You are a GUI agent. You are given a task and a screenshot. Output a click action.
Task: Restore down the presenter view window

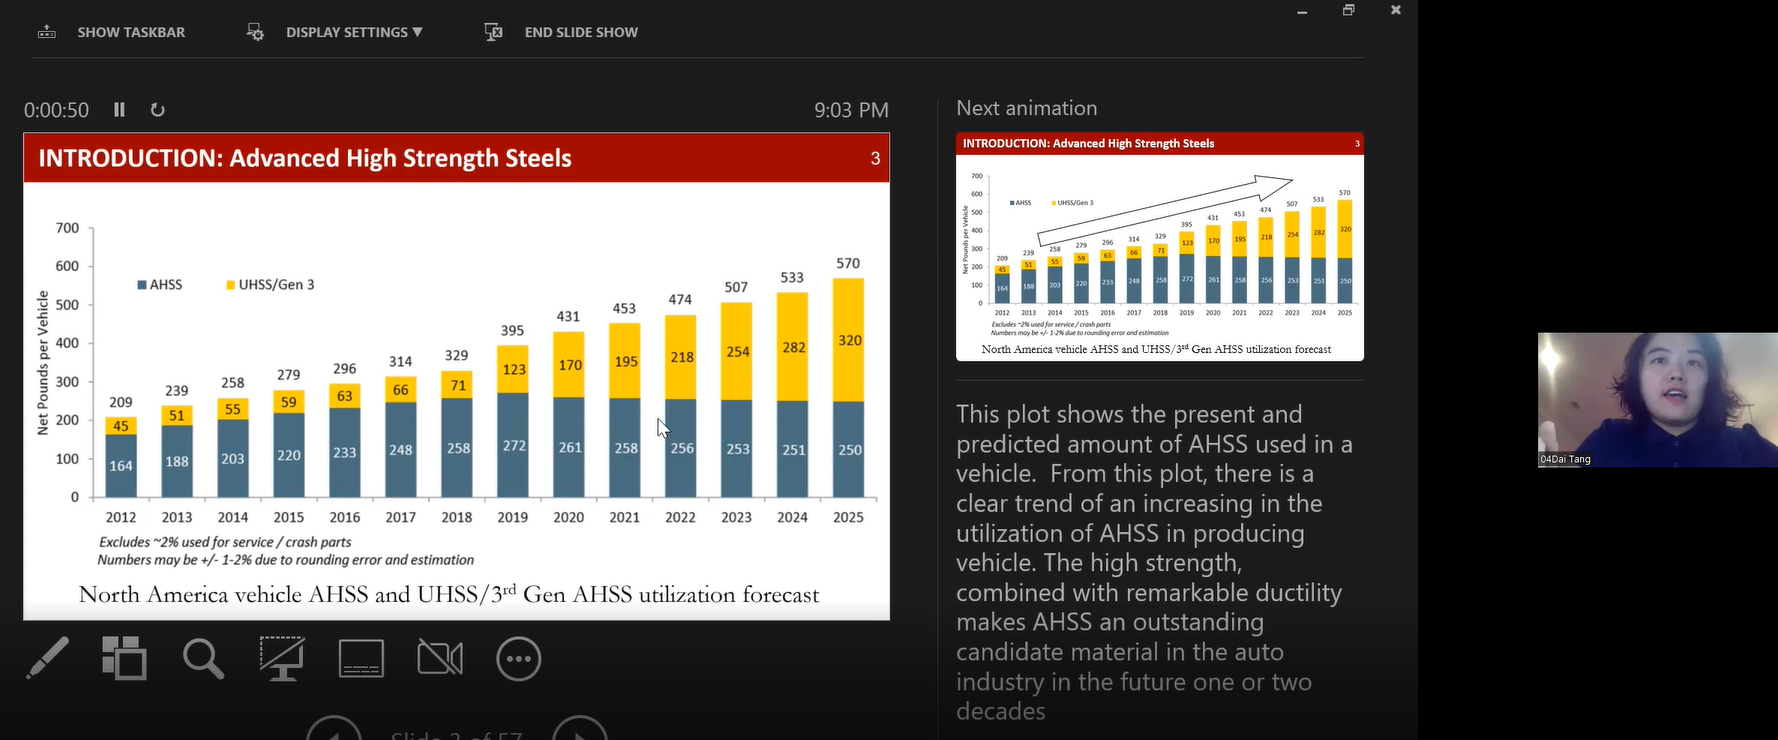pyautogui.click(x=1348, y=11)
